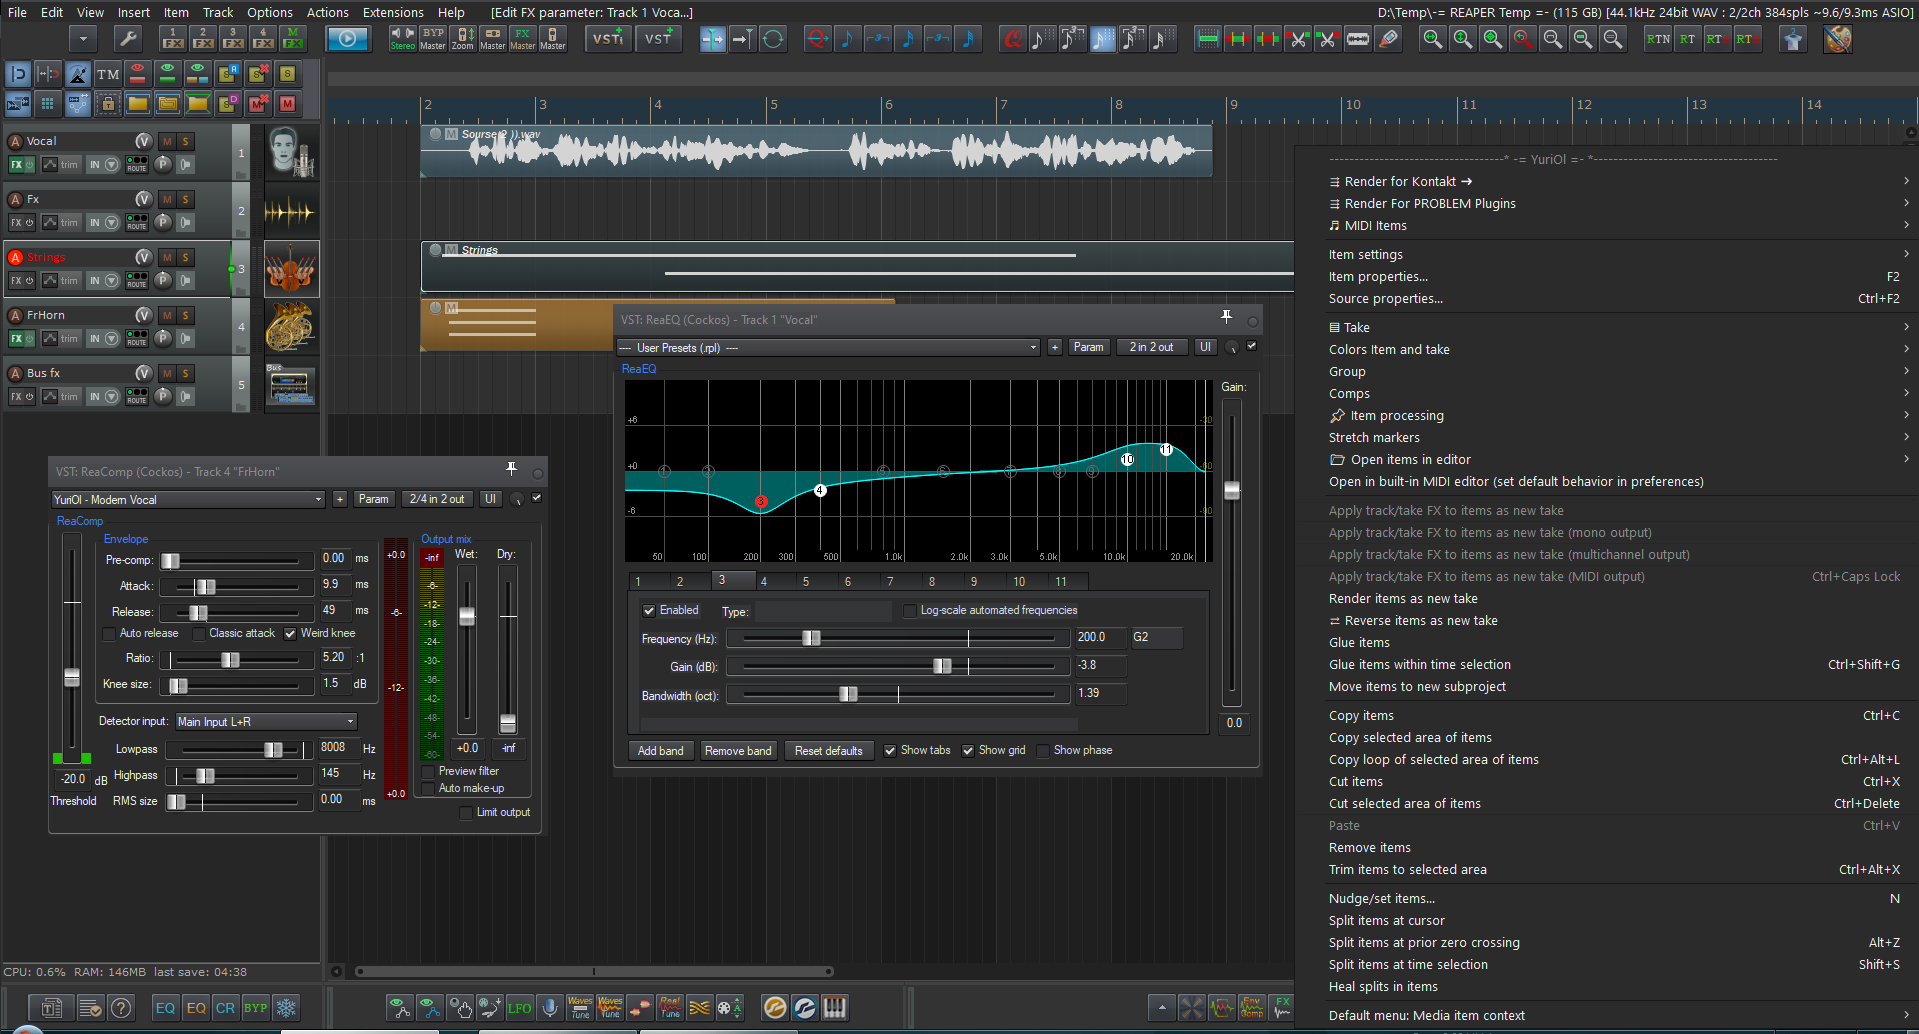Click the paint palette theme icon
The width and height of the screenshot is (1919, 1034).
1838,39
